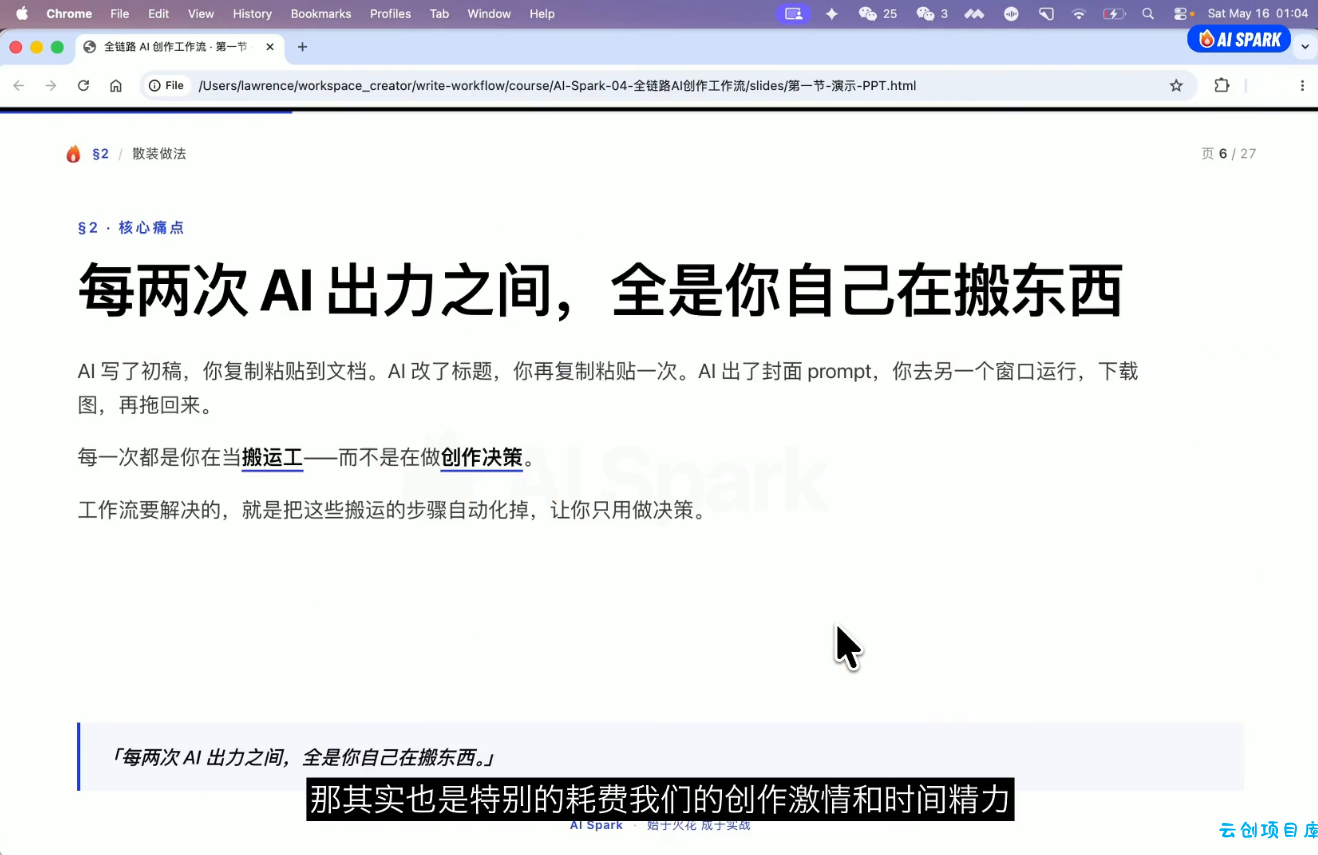Expand the tab search dropdown arrow
Viewport: 1318px width, 855px height.
point(1304,47)
